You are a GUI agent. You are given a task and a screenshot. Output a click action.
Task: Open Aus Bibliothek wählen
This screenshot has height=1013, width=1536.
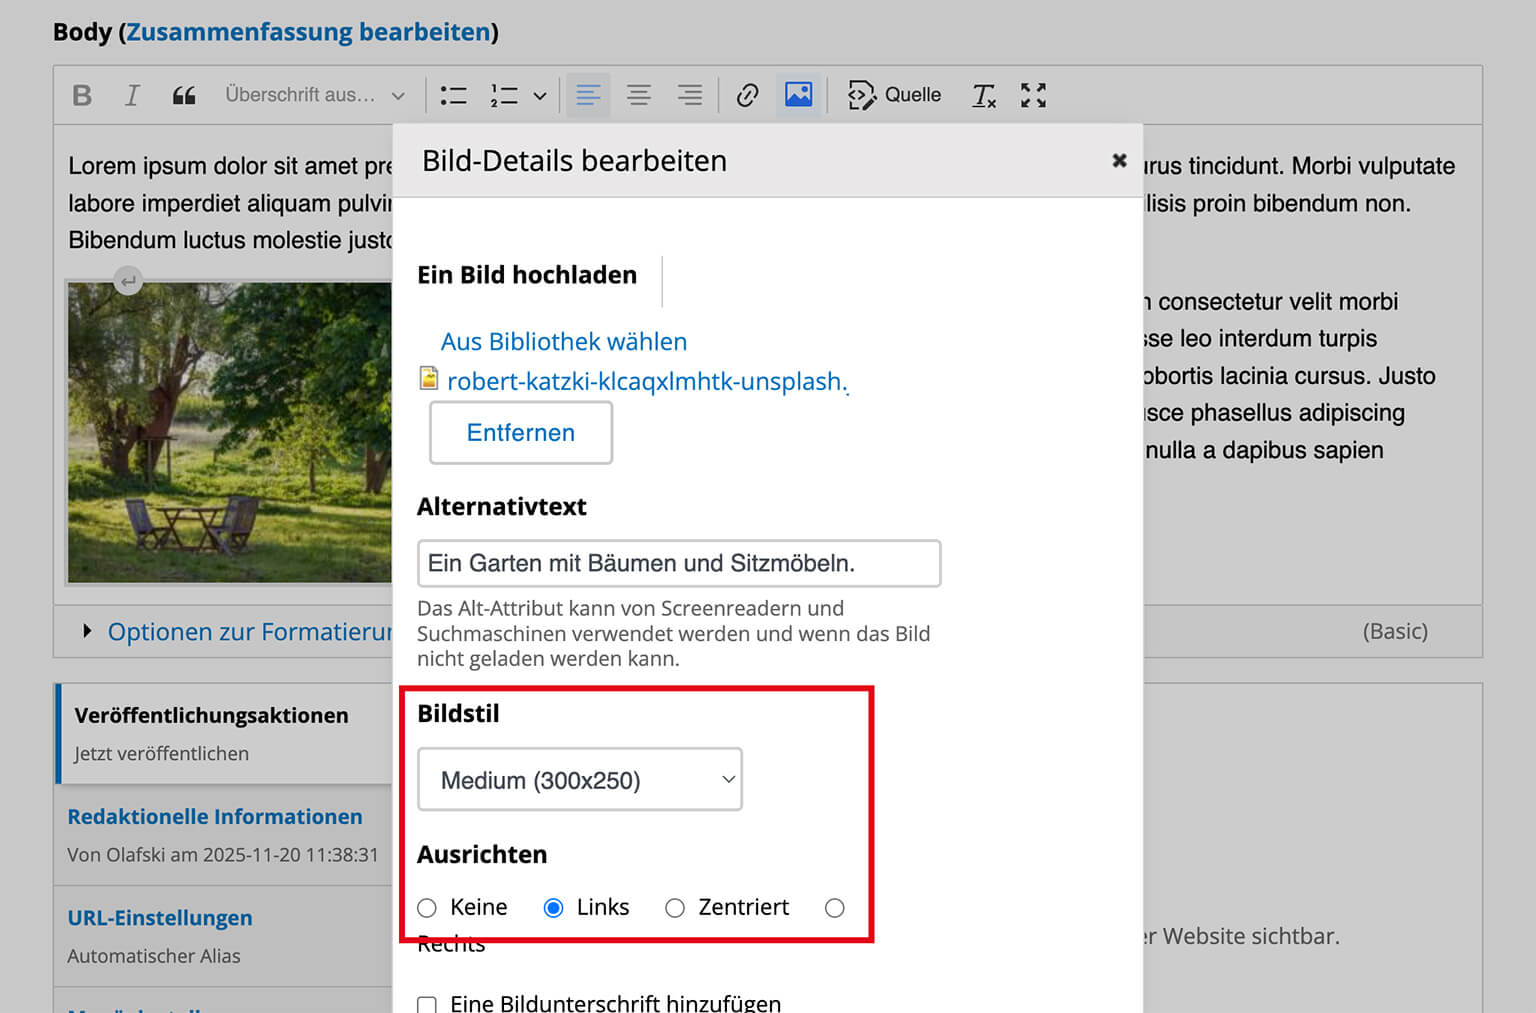tap(563, 341)
